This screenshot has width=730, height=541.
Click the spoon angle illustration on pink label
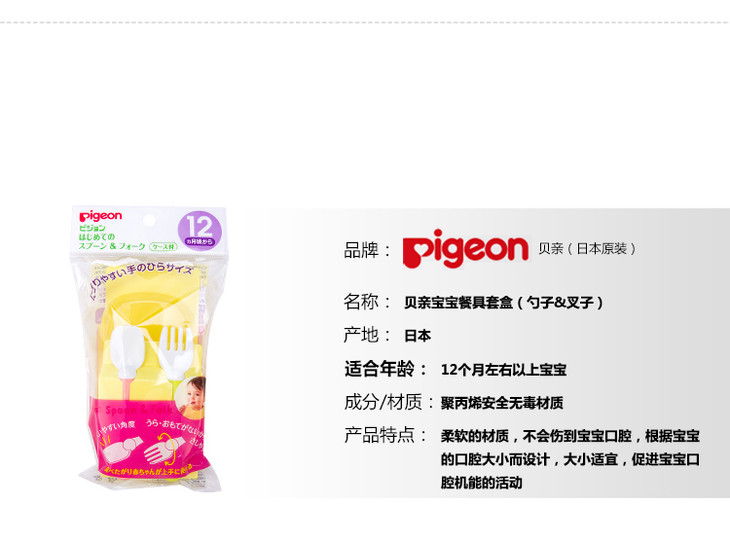[x=122, y=449]
